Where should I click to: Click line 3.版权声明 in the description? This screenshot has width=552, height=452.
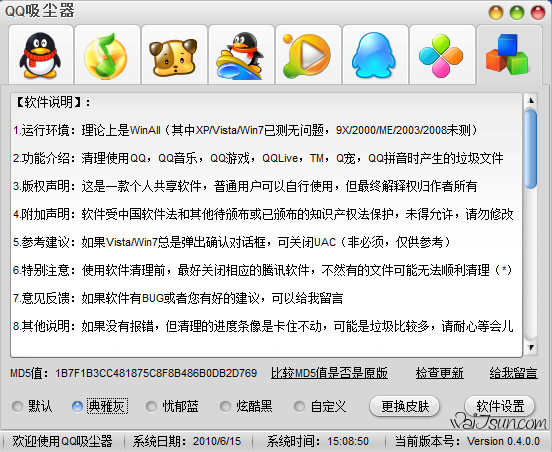[x=245, y=186]
